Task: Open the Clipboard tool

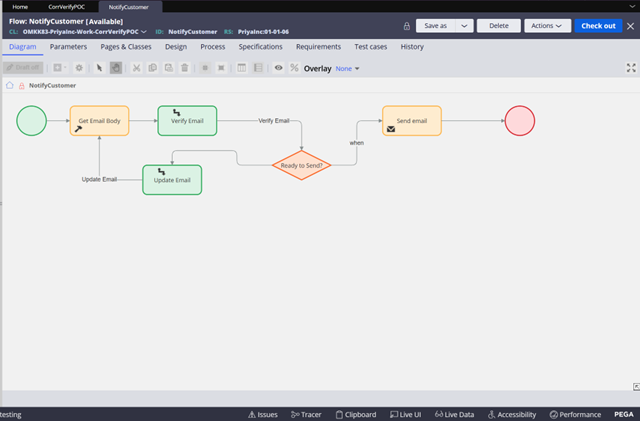Action: point(356,414)
